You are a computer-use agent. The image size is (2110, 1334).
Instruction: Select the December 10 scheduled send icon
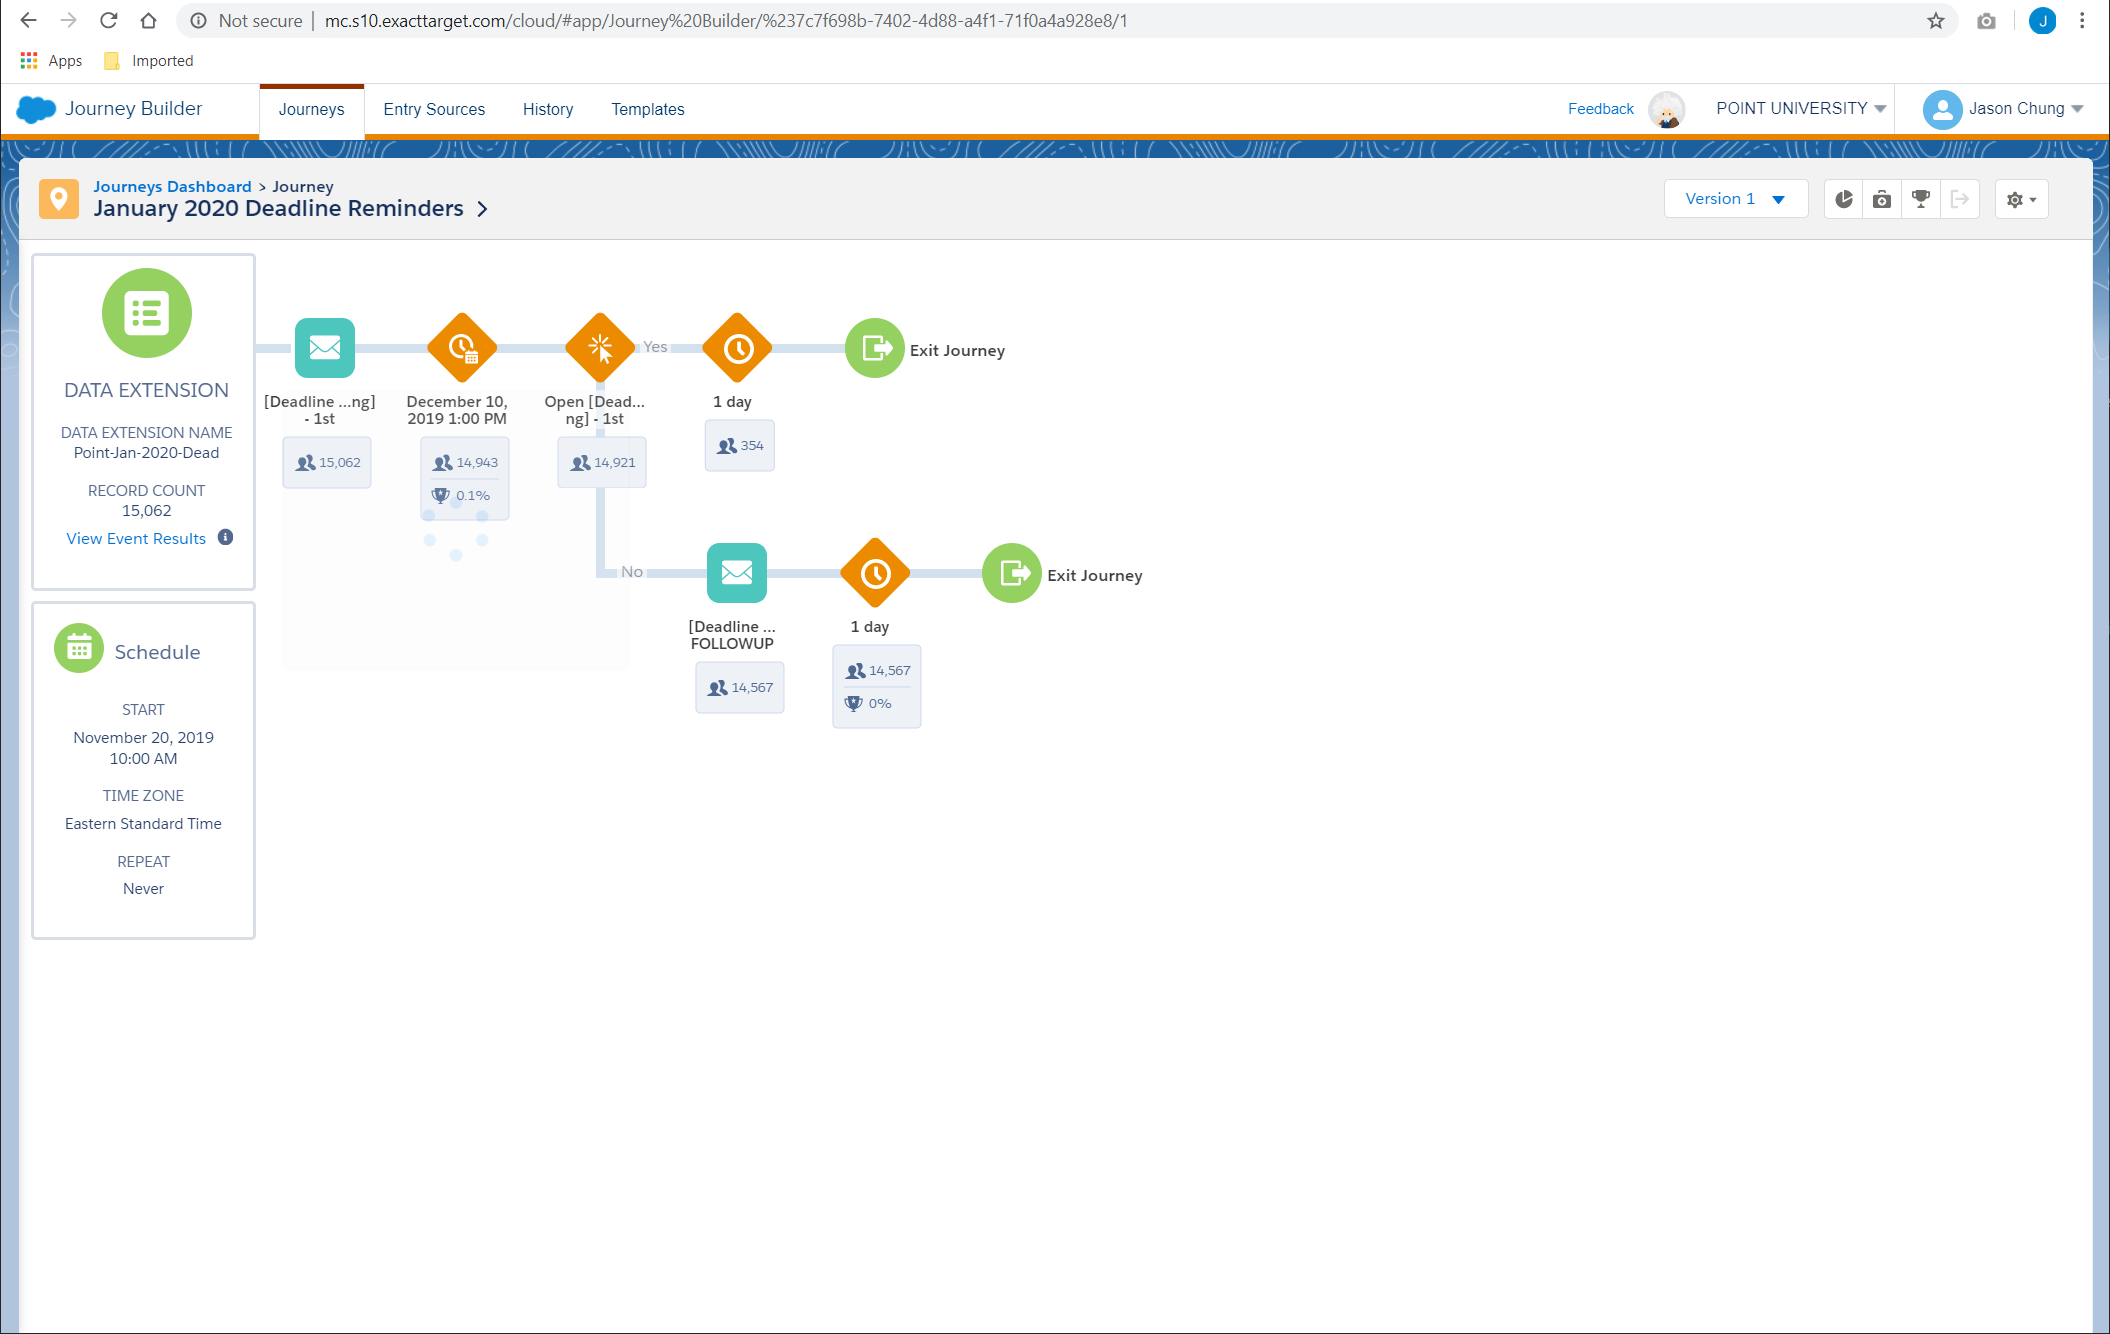[461, 348]
